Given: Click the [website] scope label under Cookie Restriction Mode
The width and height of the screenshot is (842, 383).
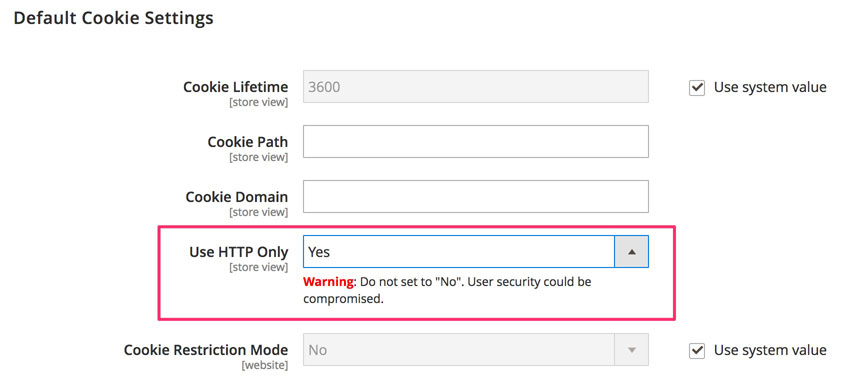Looking at the screenshot, I should coord(265,365).
